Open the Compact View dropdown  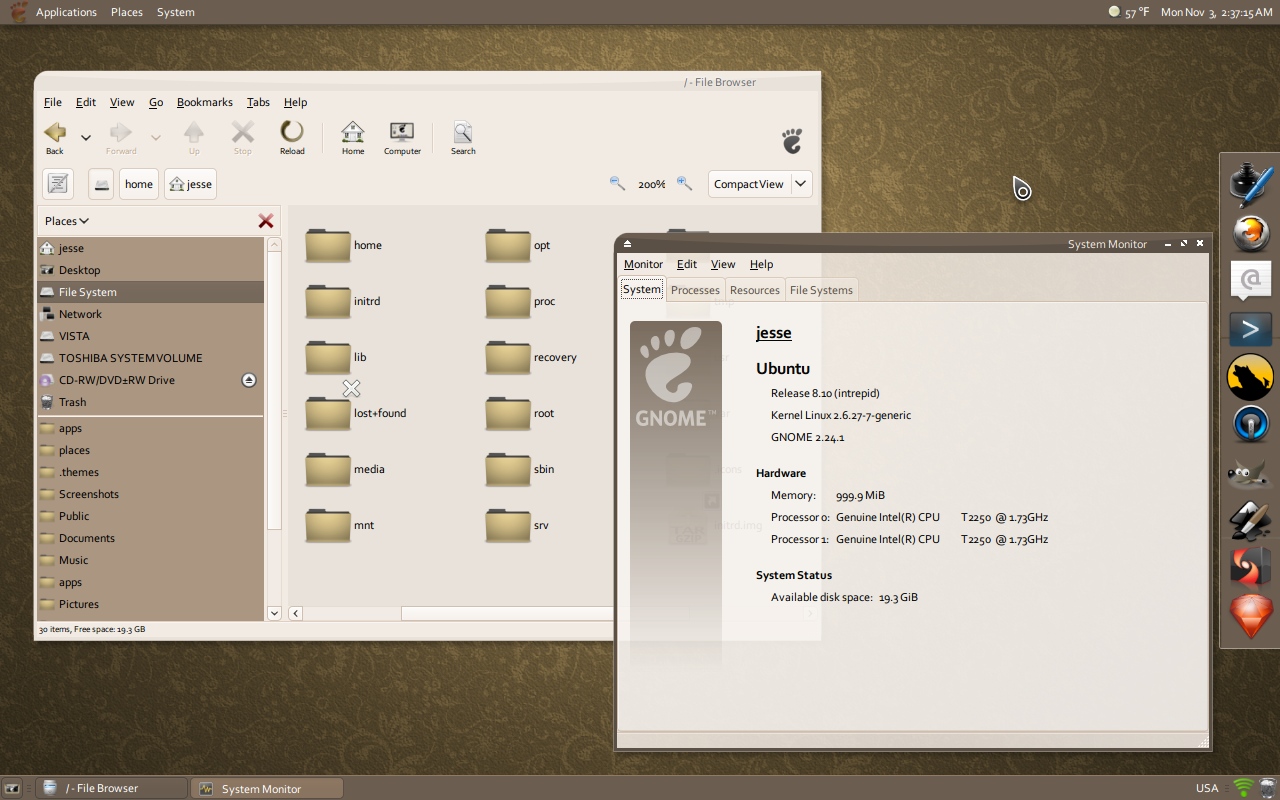click(760, 184)
